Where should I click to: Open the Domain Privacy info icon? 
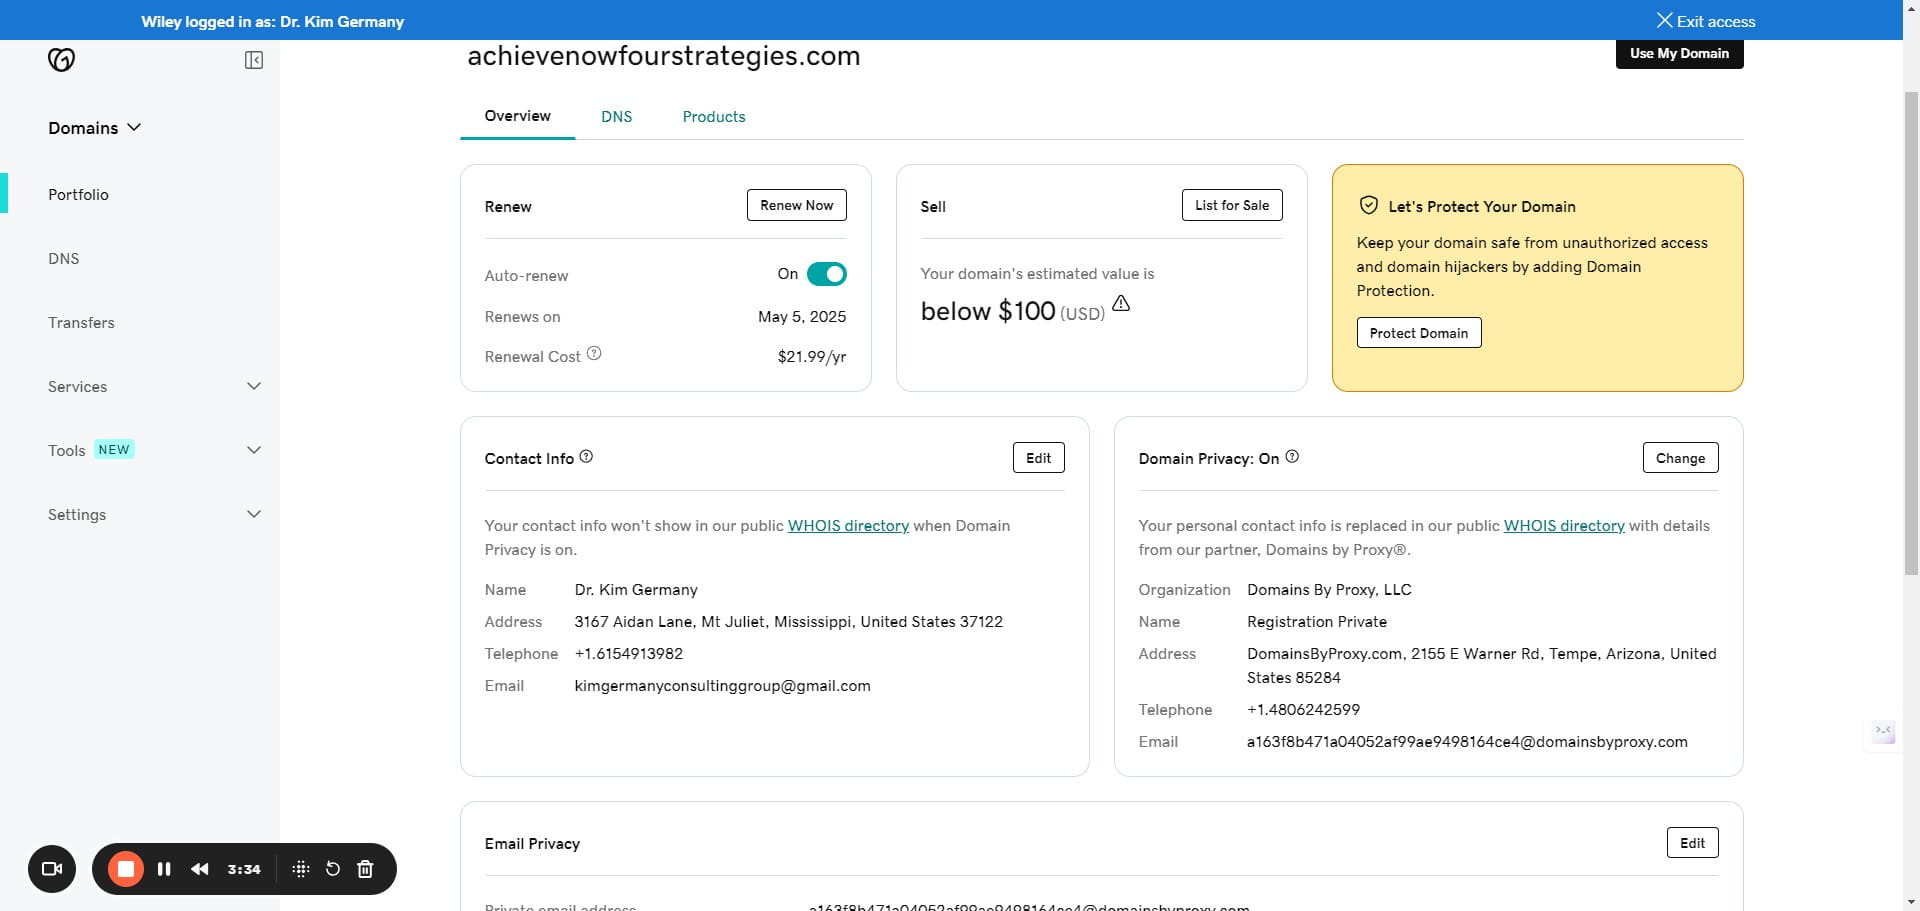[x=1292, y=457]
